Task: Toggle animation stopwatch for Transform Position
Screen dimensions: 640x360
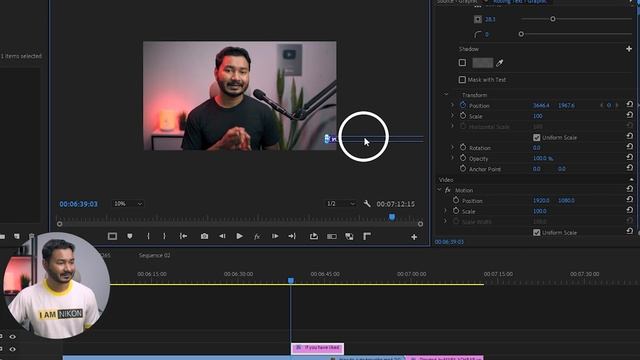Action: point(463,105)
